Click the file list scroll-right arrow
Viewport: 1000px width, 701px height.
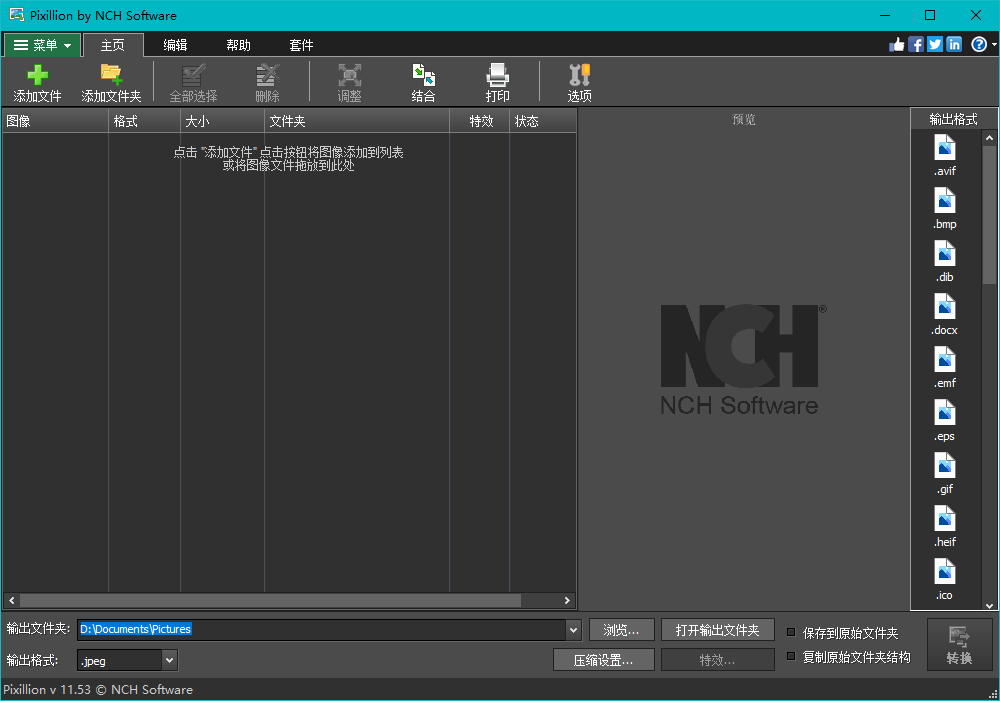(x=567, y=600)
